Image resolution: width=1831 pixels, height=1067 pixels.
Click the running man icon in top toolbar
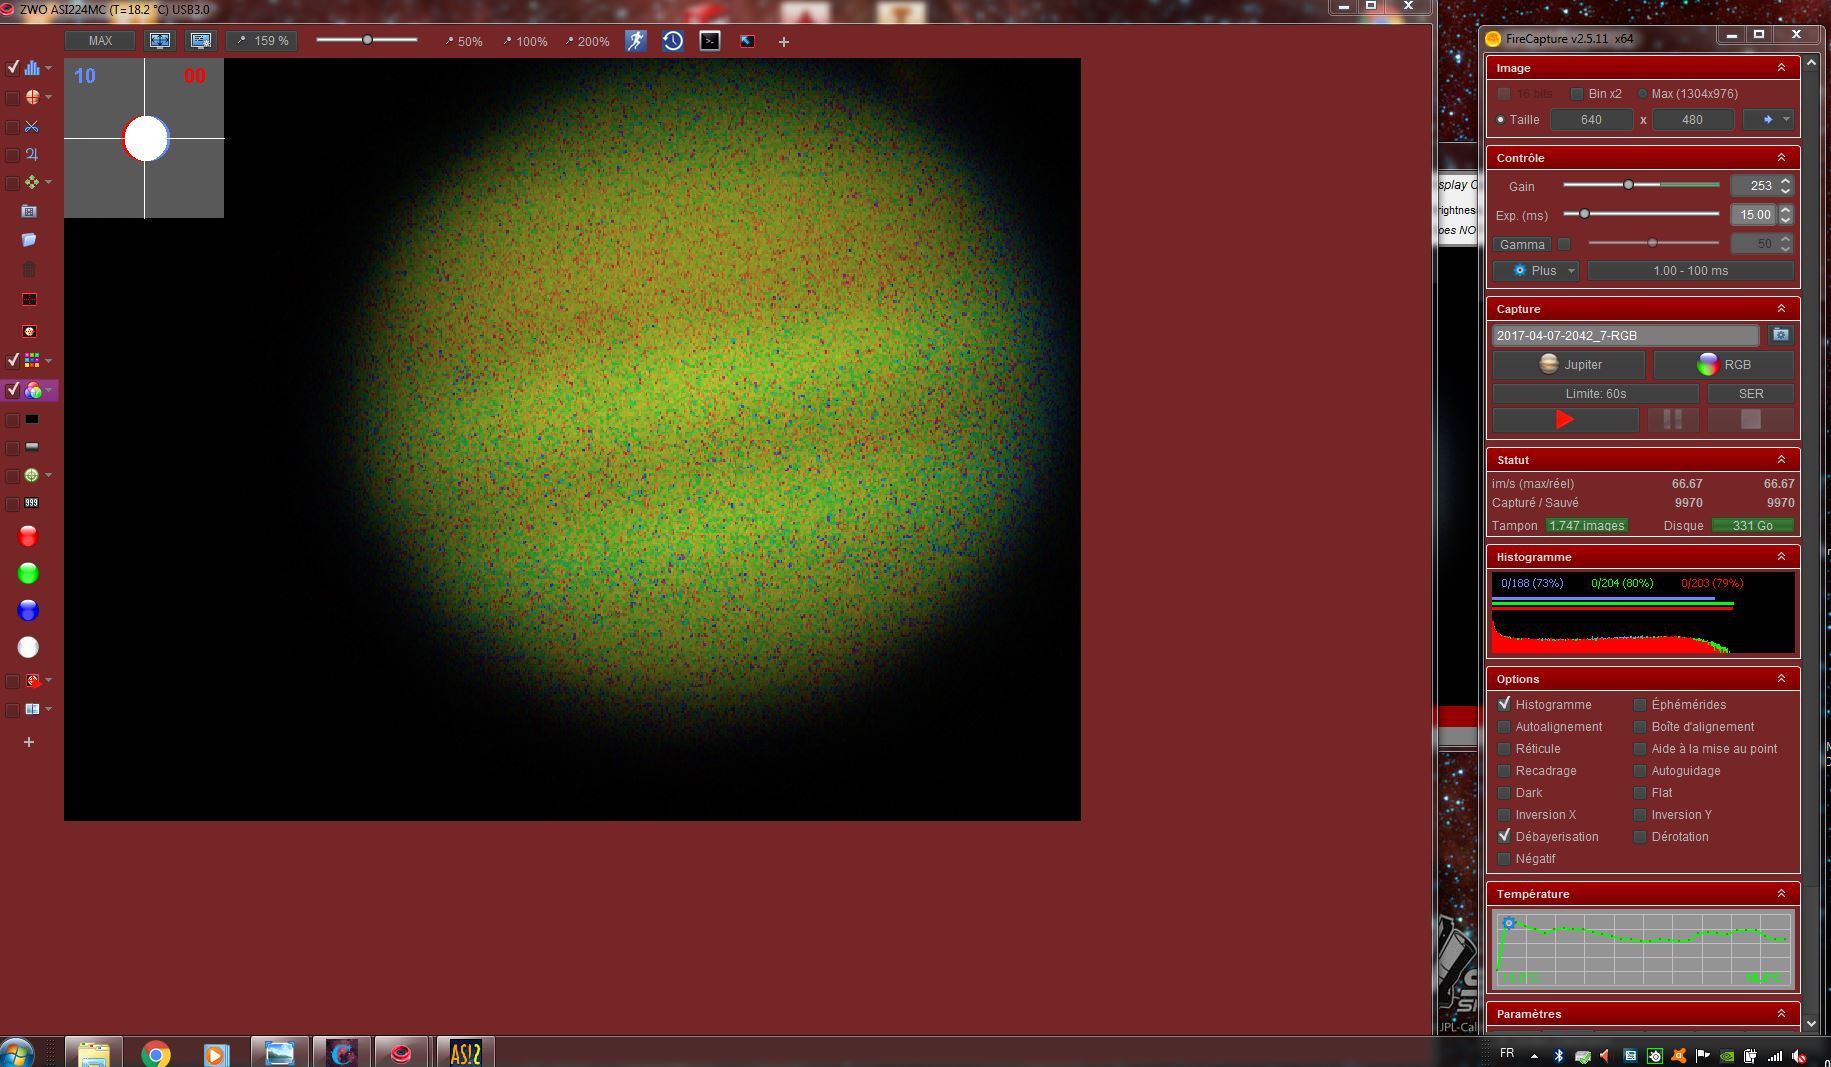(636, 41)
